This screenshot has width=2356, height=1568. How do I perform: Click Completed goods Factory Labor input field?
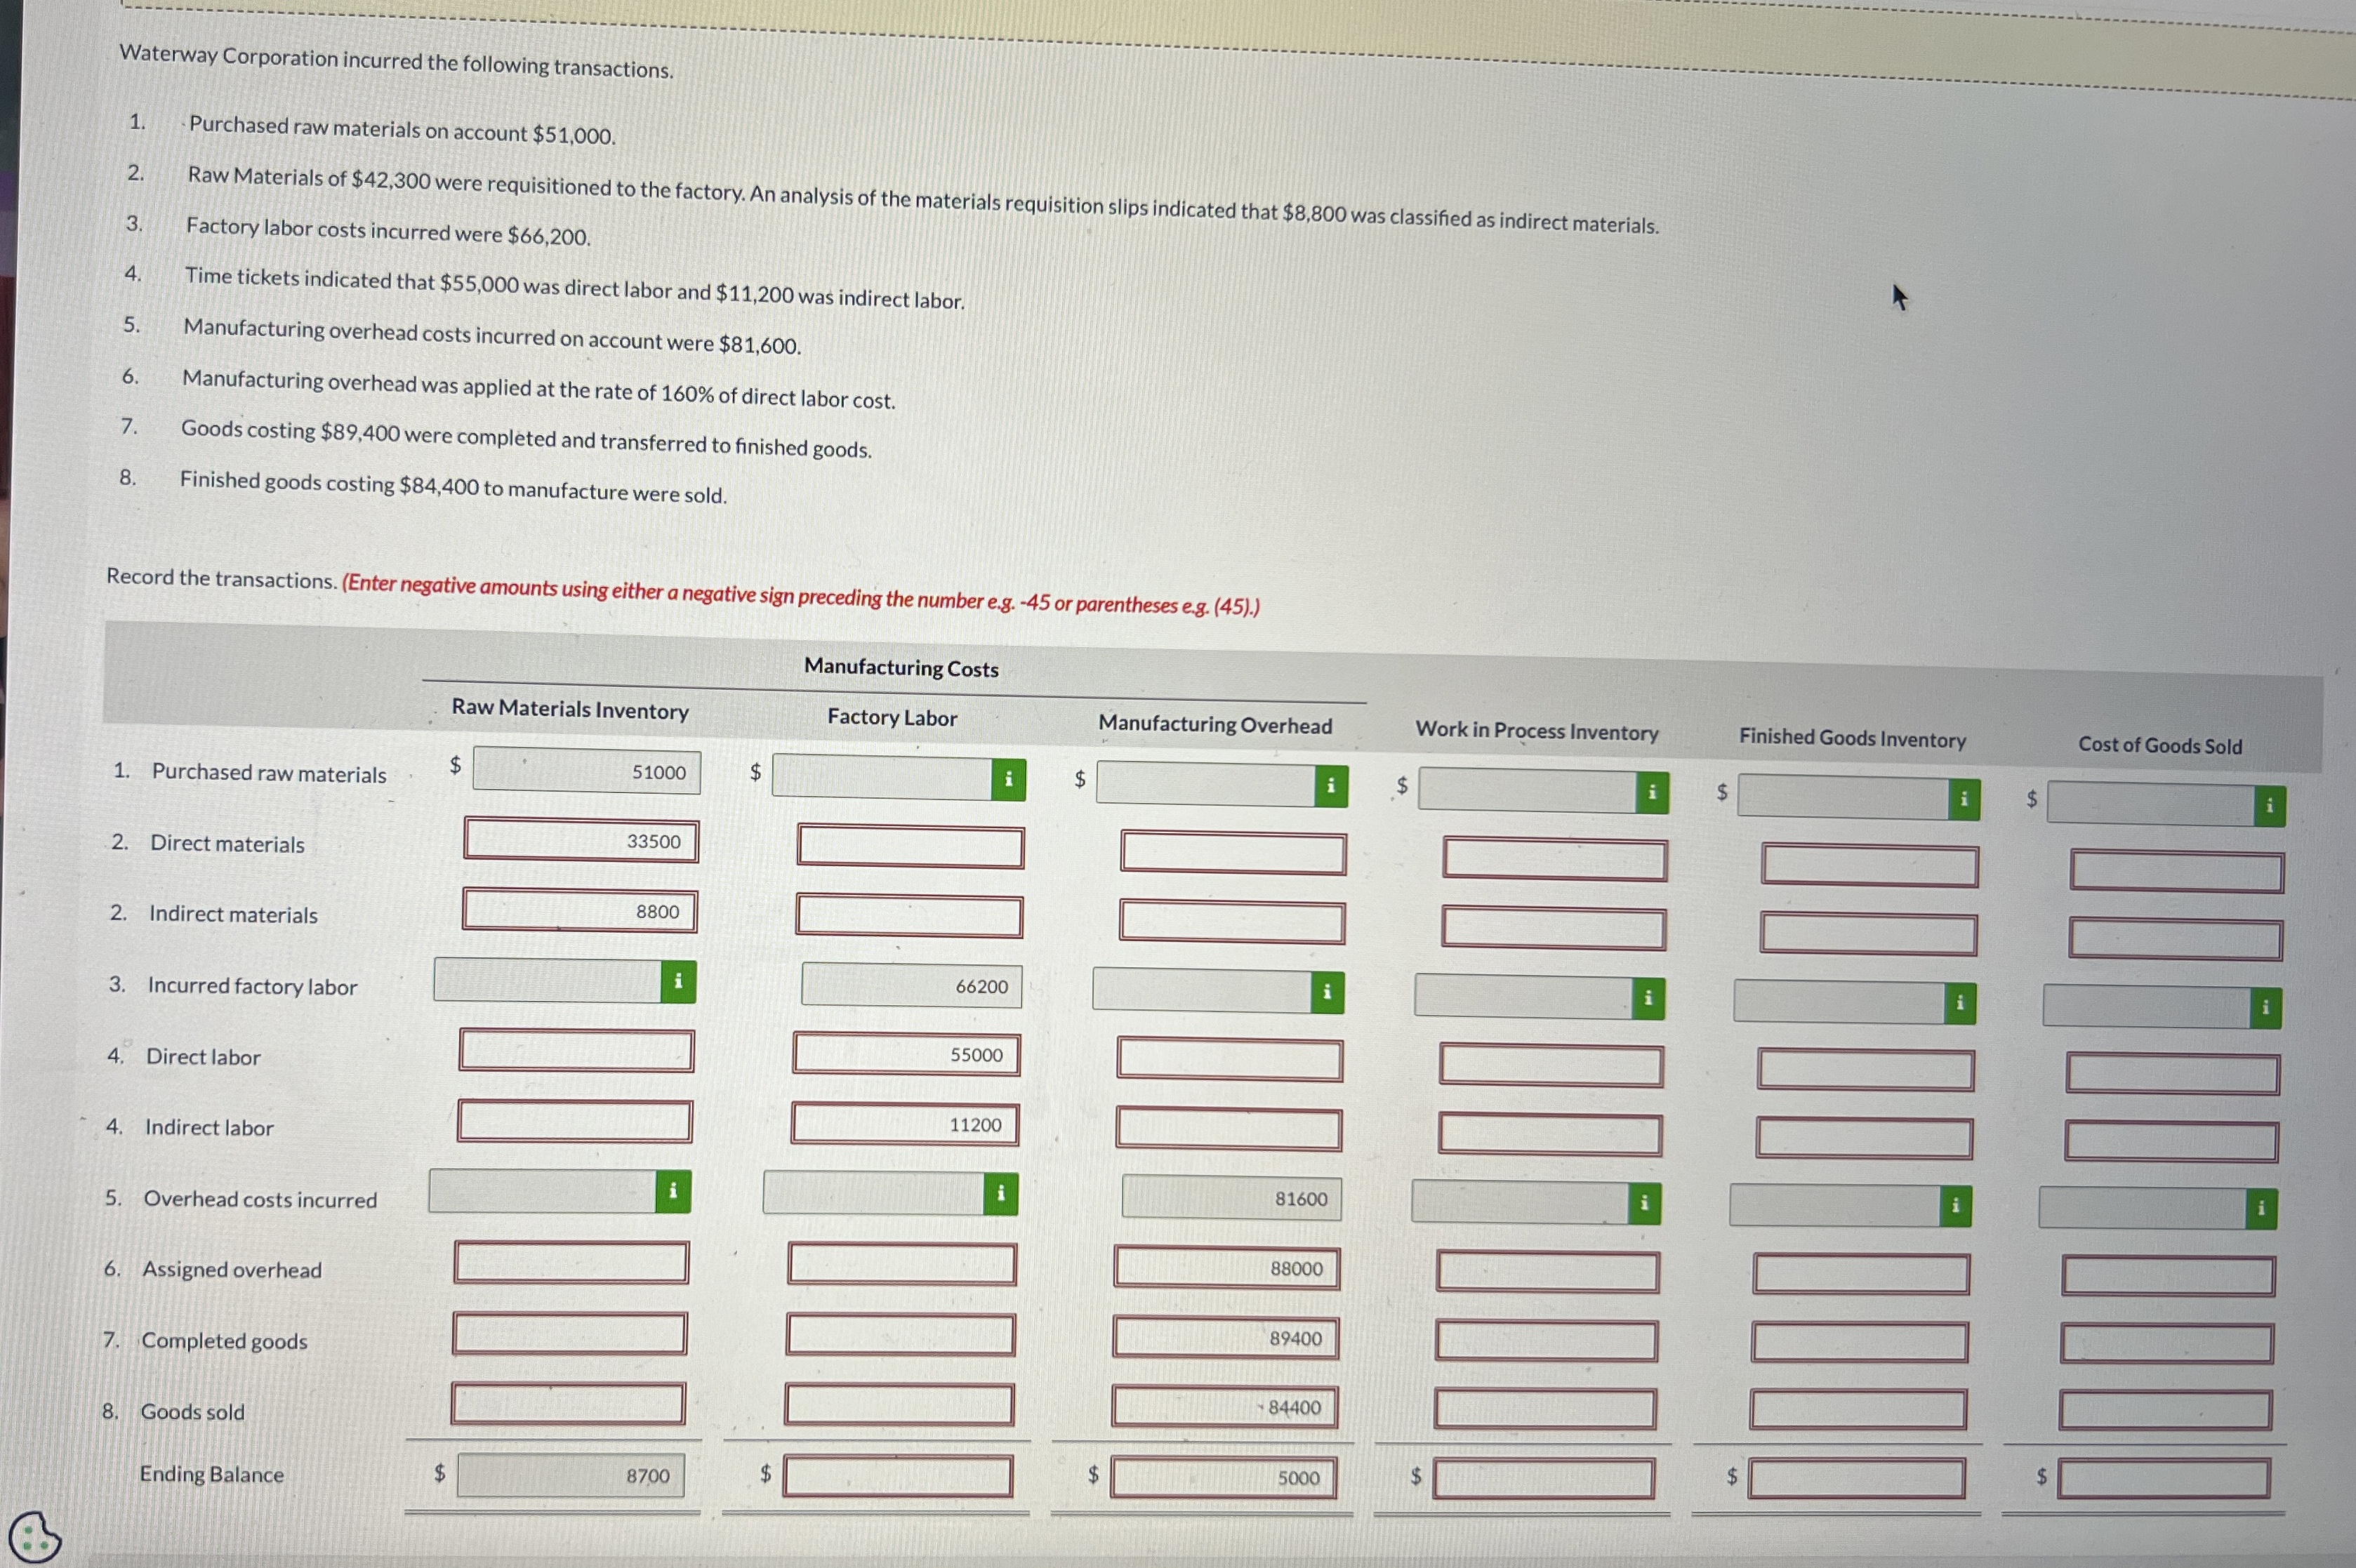coord(901,1335)
